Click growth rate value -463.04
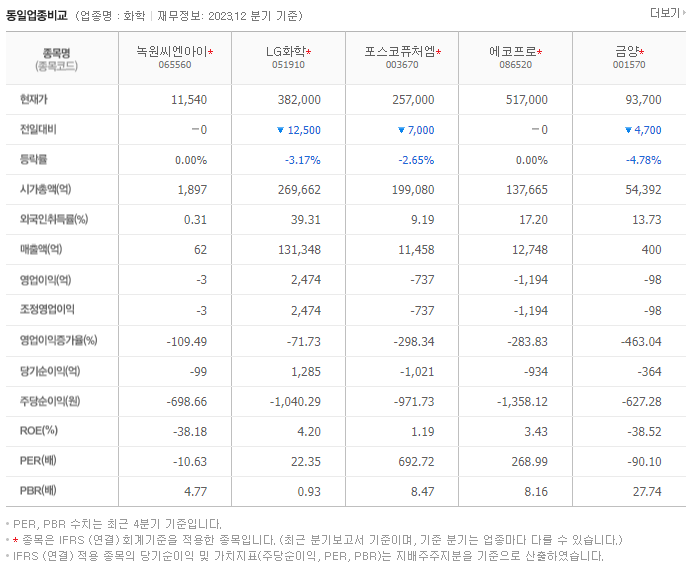Image resolution: width=692 pixels, height=571 pixels. pyautogui.click(x=641, y=342)
